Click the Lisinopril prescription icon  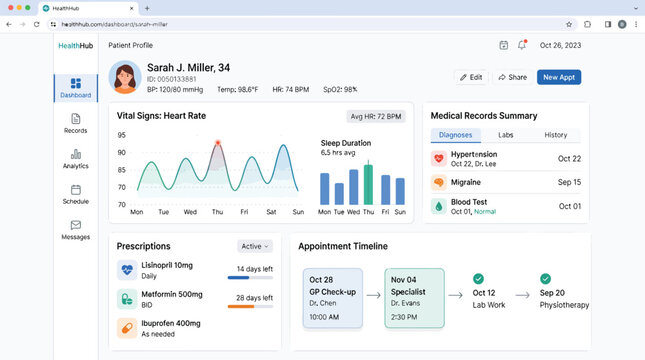coord(127,270)
